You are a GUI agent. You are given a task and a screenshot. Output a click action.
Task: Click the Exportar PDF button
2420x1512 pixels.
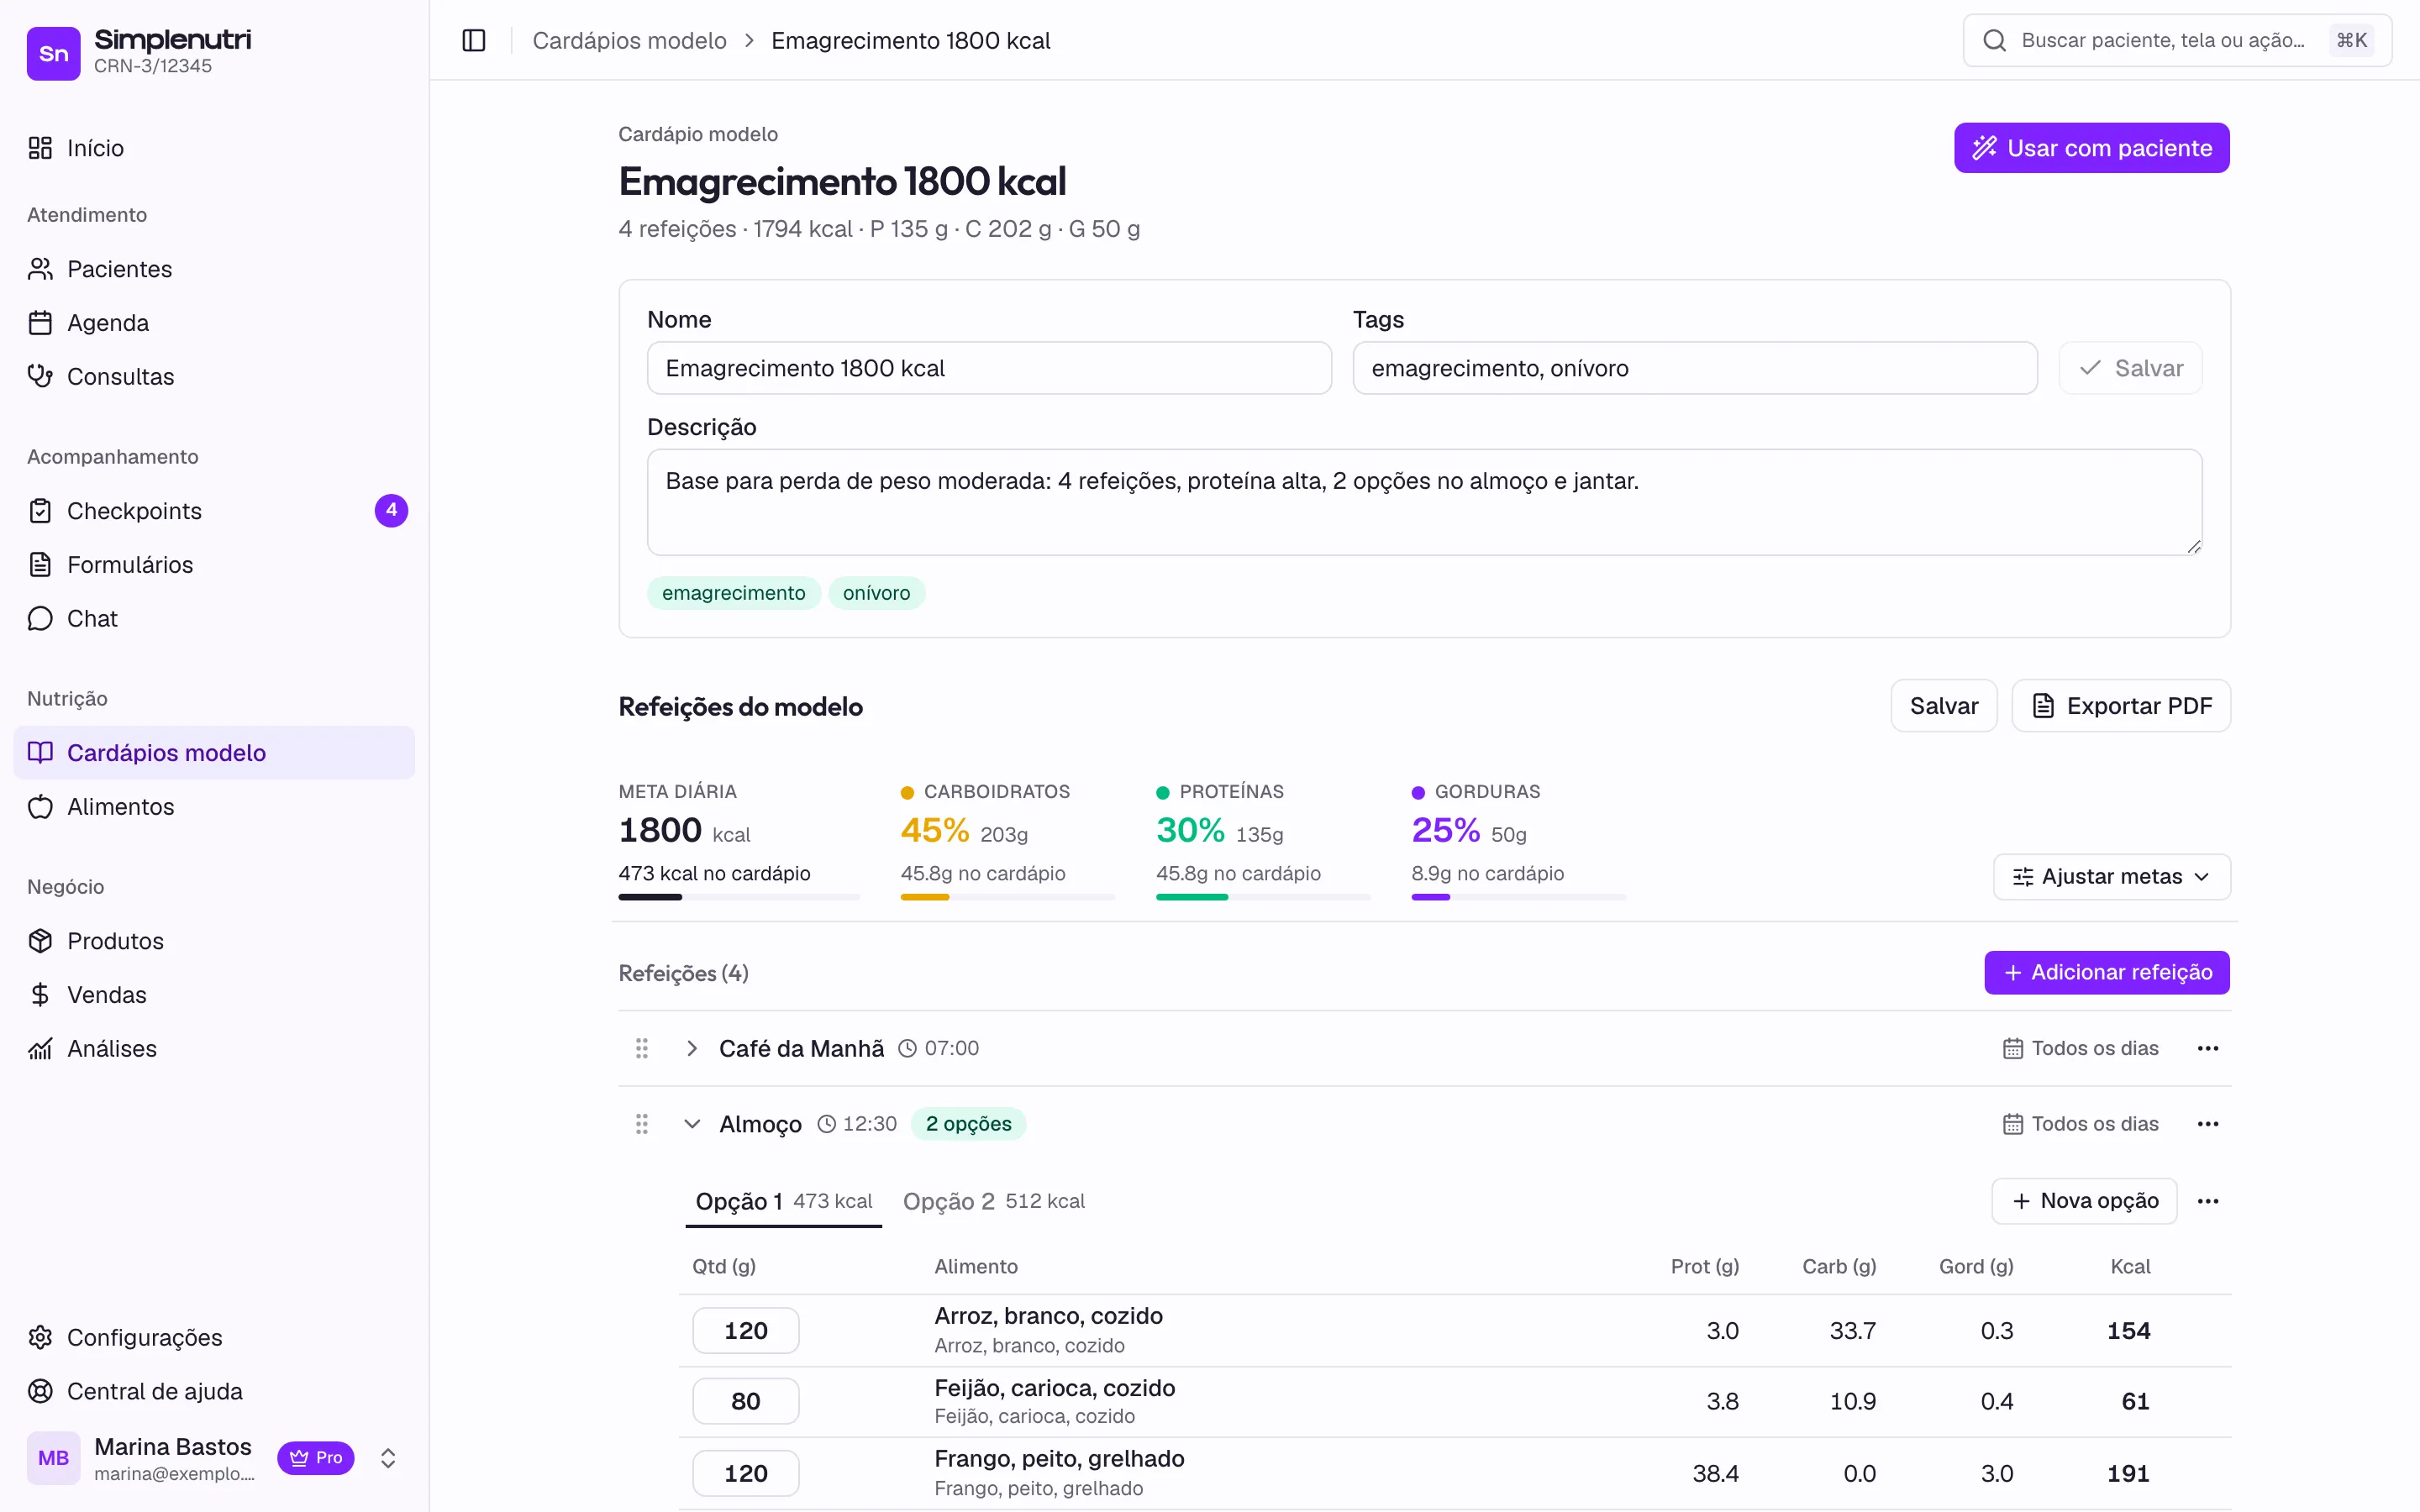coord(2121,706)
